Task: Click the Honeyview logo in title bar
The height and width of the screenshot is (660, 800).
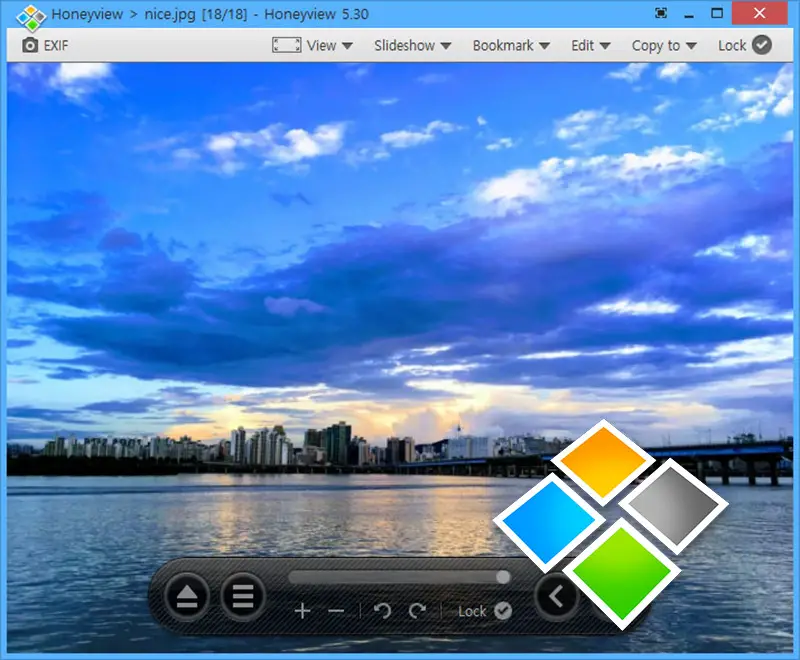Action: [31, 16]
